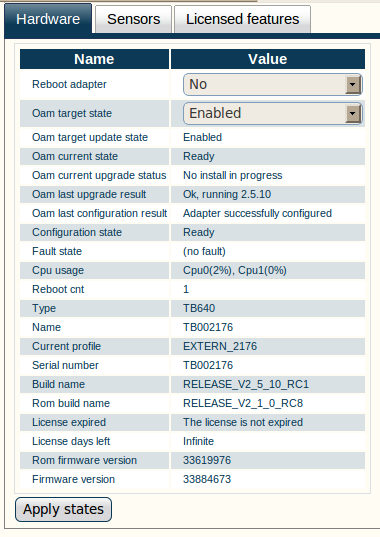This screenshot has width=380, height=537.
Task: Click the RELEASE_V2_5_10_RC1 build name value
Action: click(246, 384)
